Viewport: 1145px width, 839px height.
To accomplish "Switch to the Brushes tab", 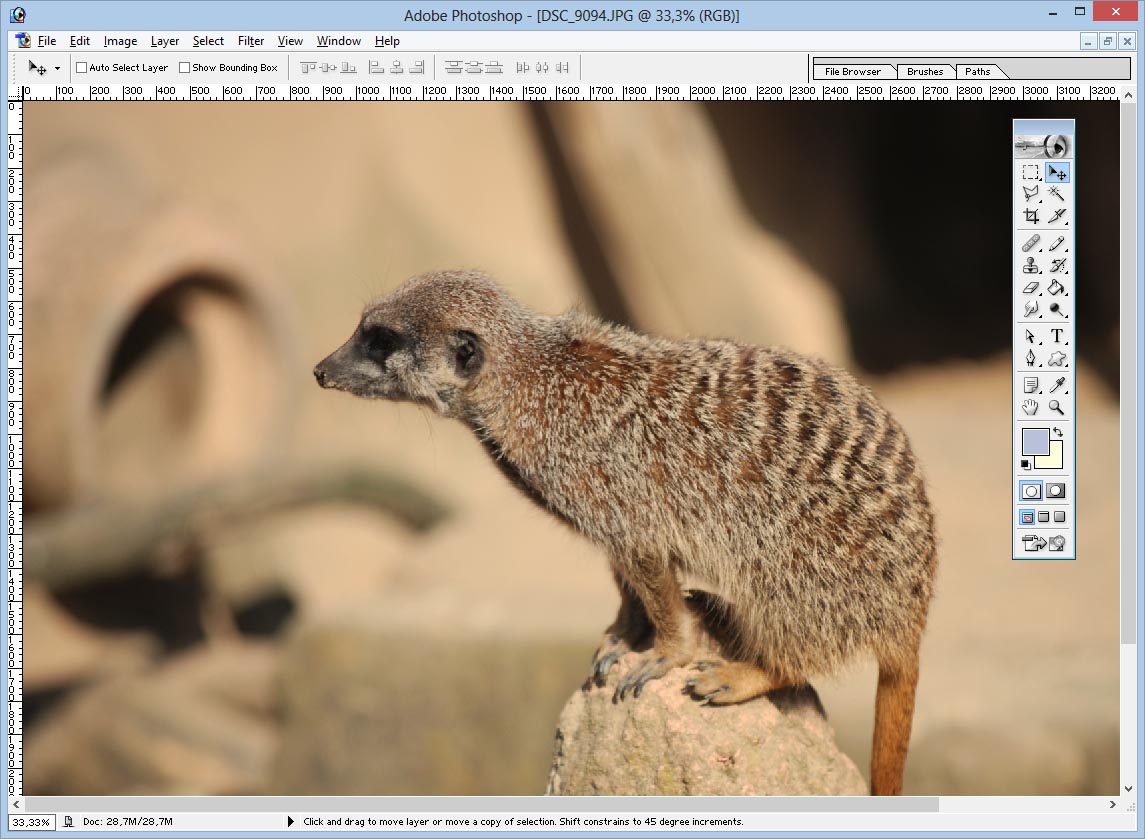I will point(925,72).
